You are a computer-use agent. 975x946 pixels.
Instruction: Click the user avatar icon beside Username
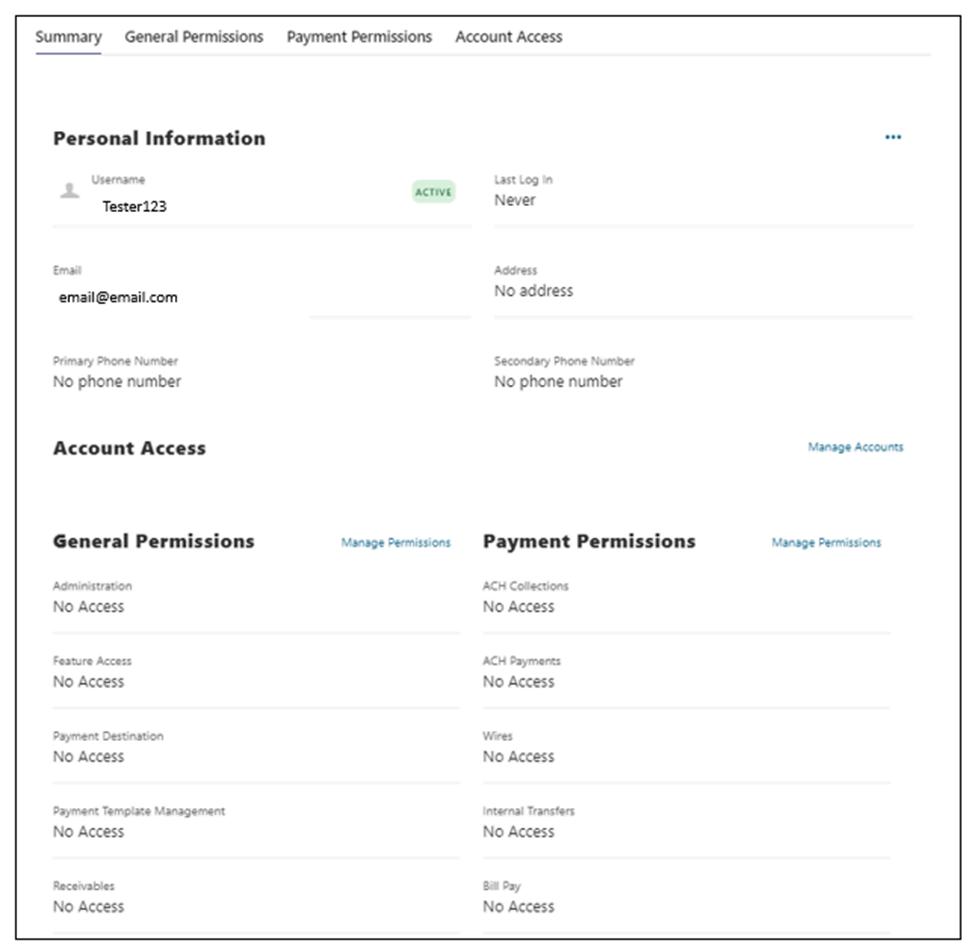69,190
